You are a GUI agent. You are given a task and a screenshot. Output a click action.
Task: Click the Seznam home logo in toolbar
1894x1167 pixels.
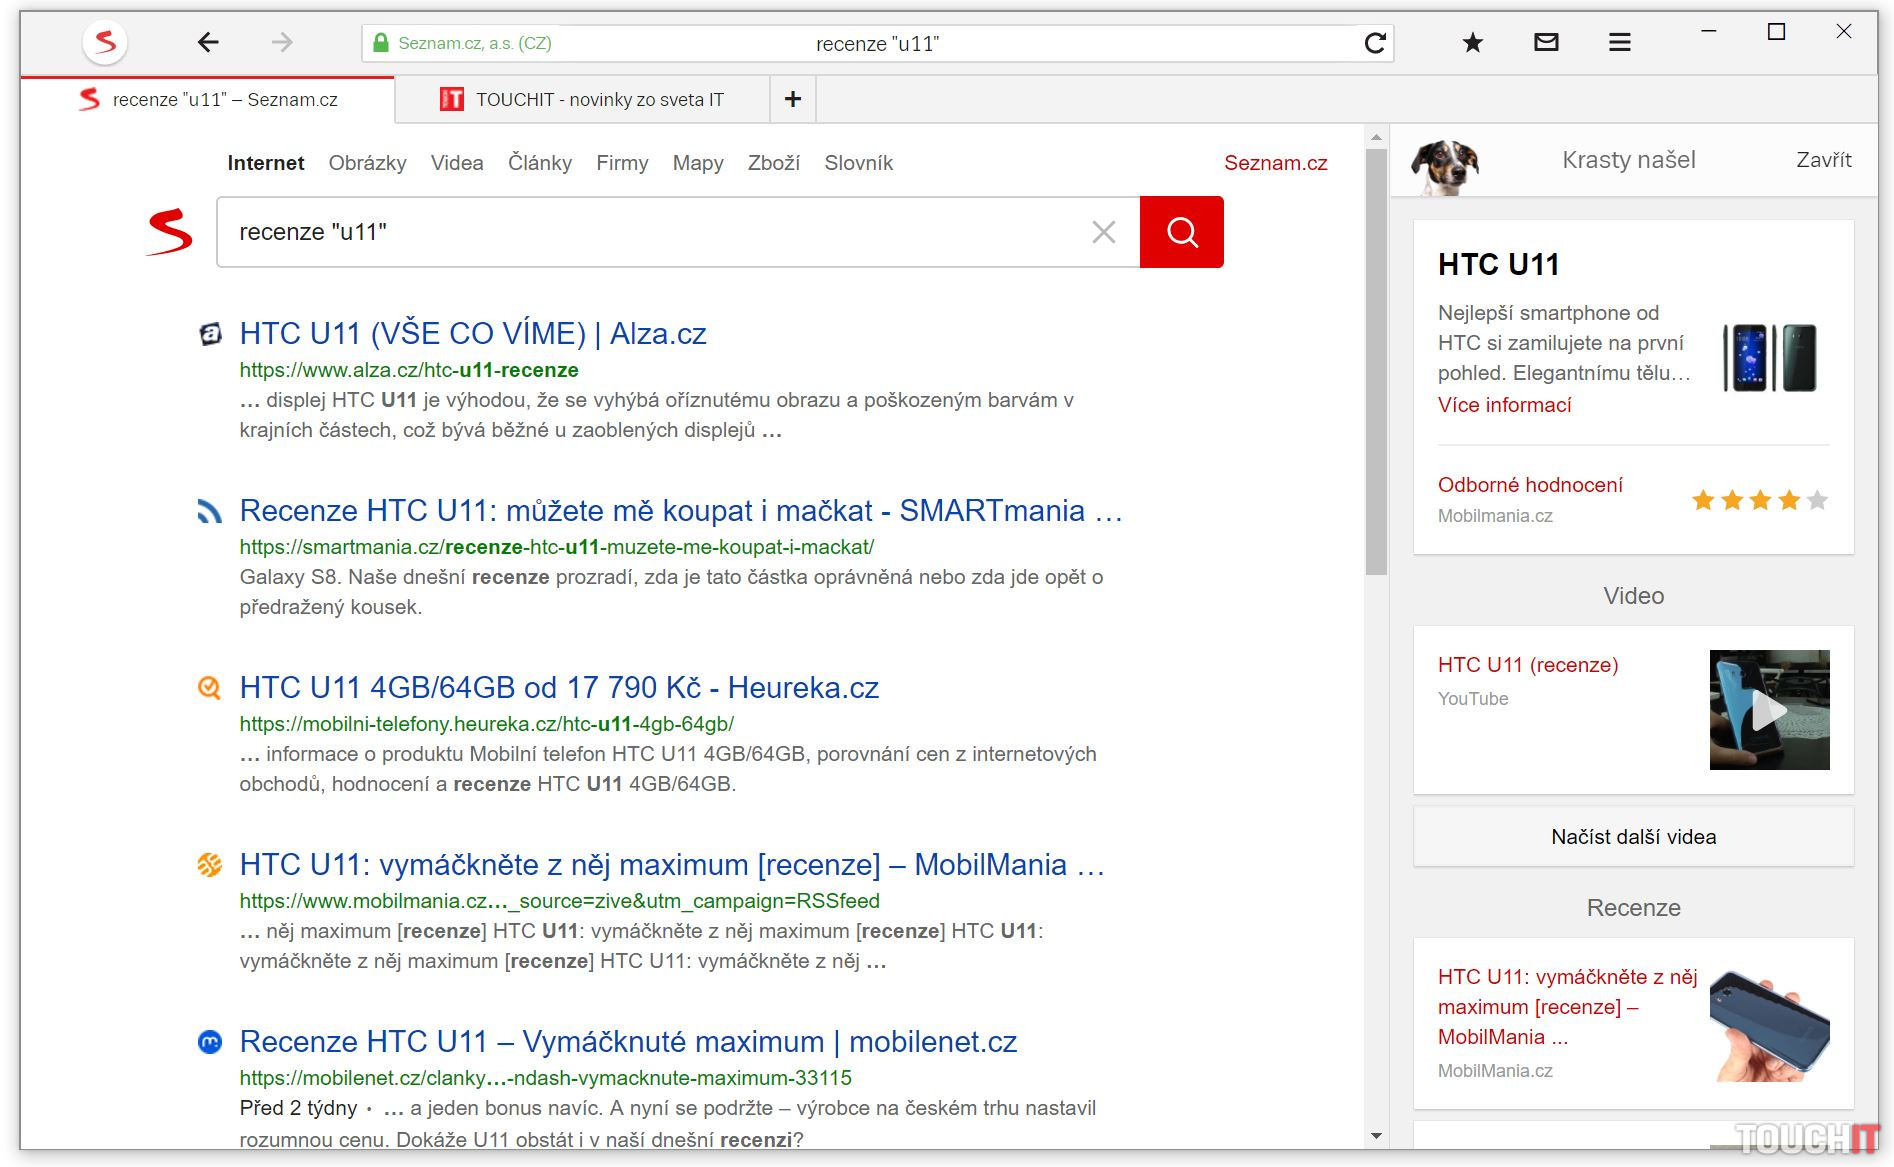[105, 42]
